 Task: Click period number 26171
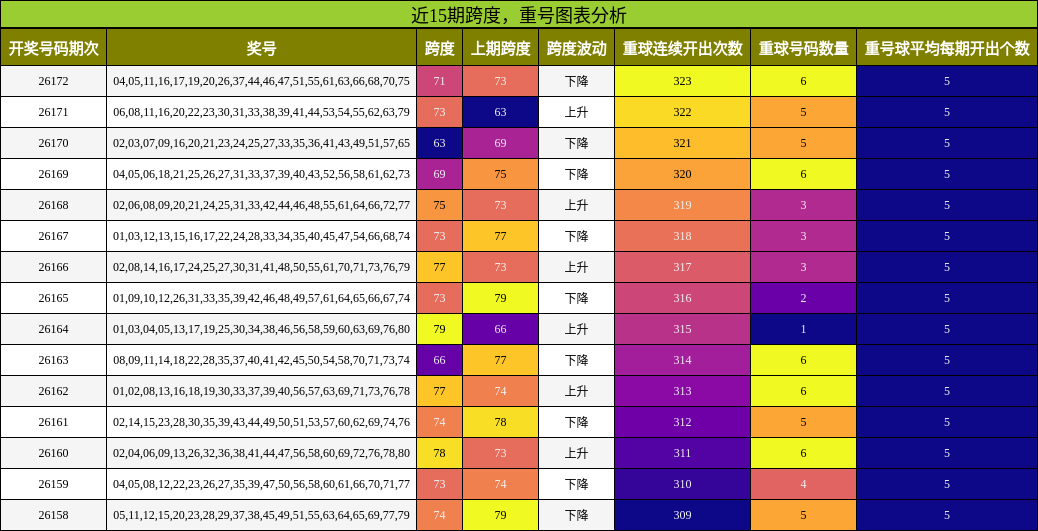click(54, 113)
